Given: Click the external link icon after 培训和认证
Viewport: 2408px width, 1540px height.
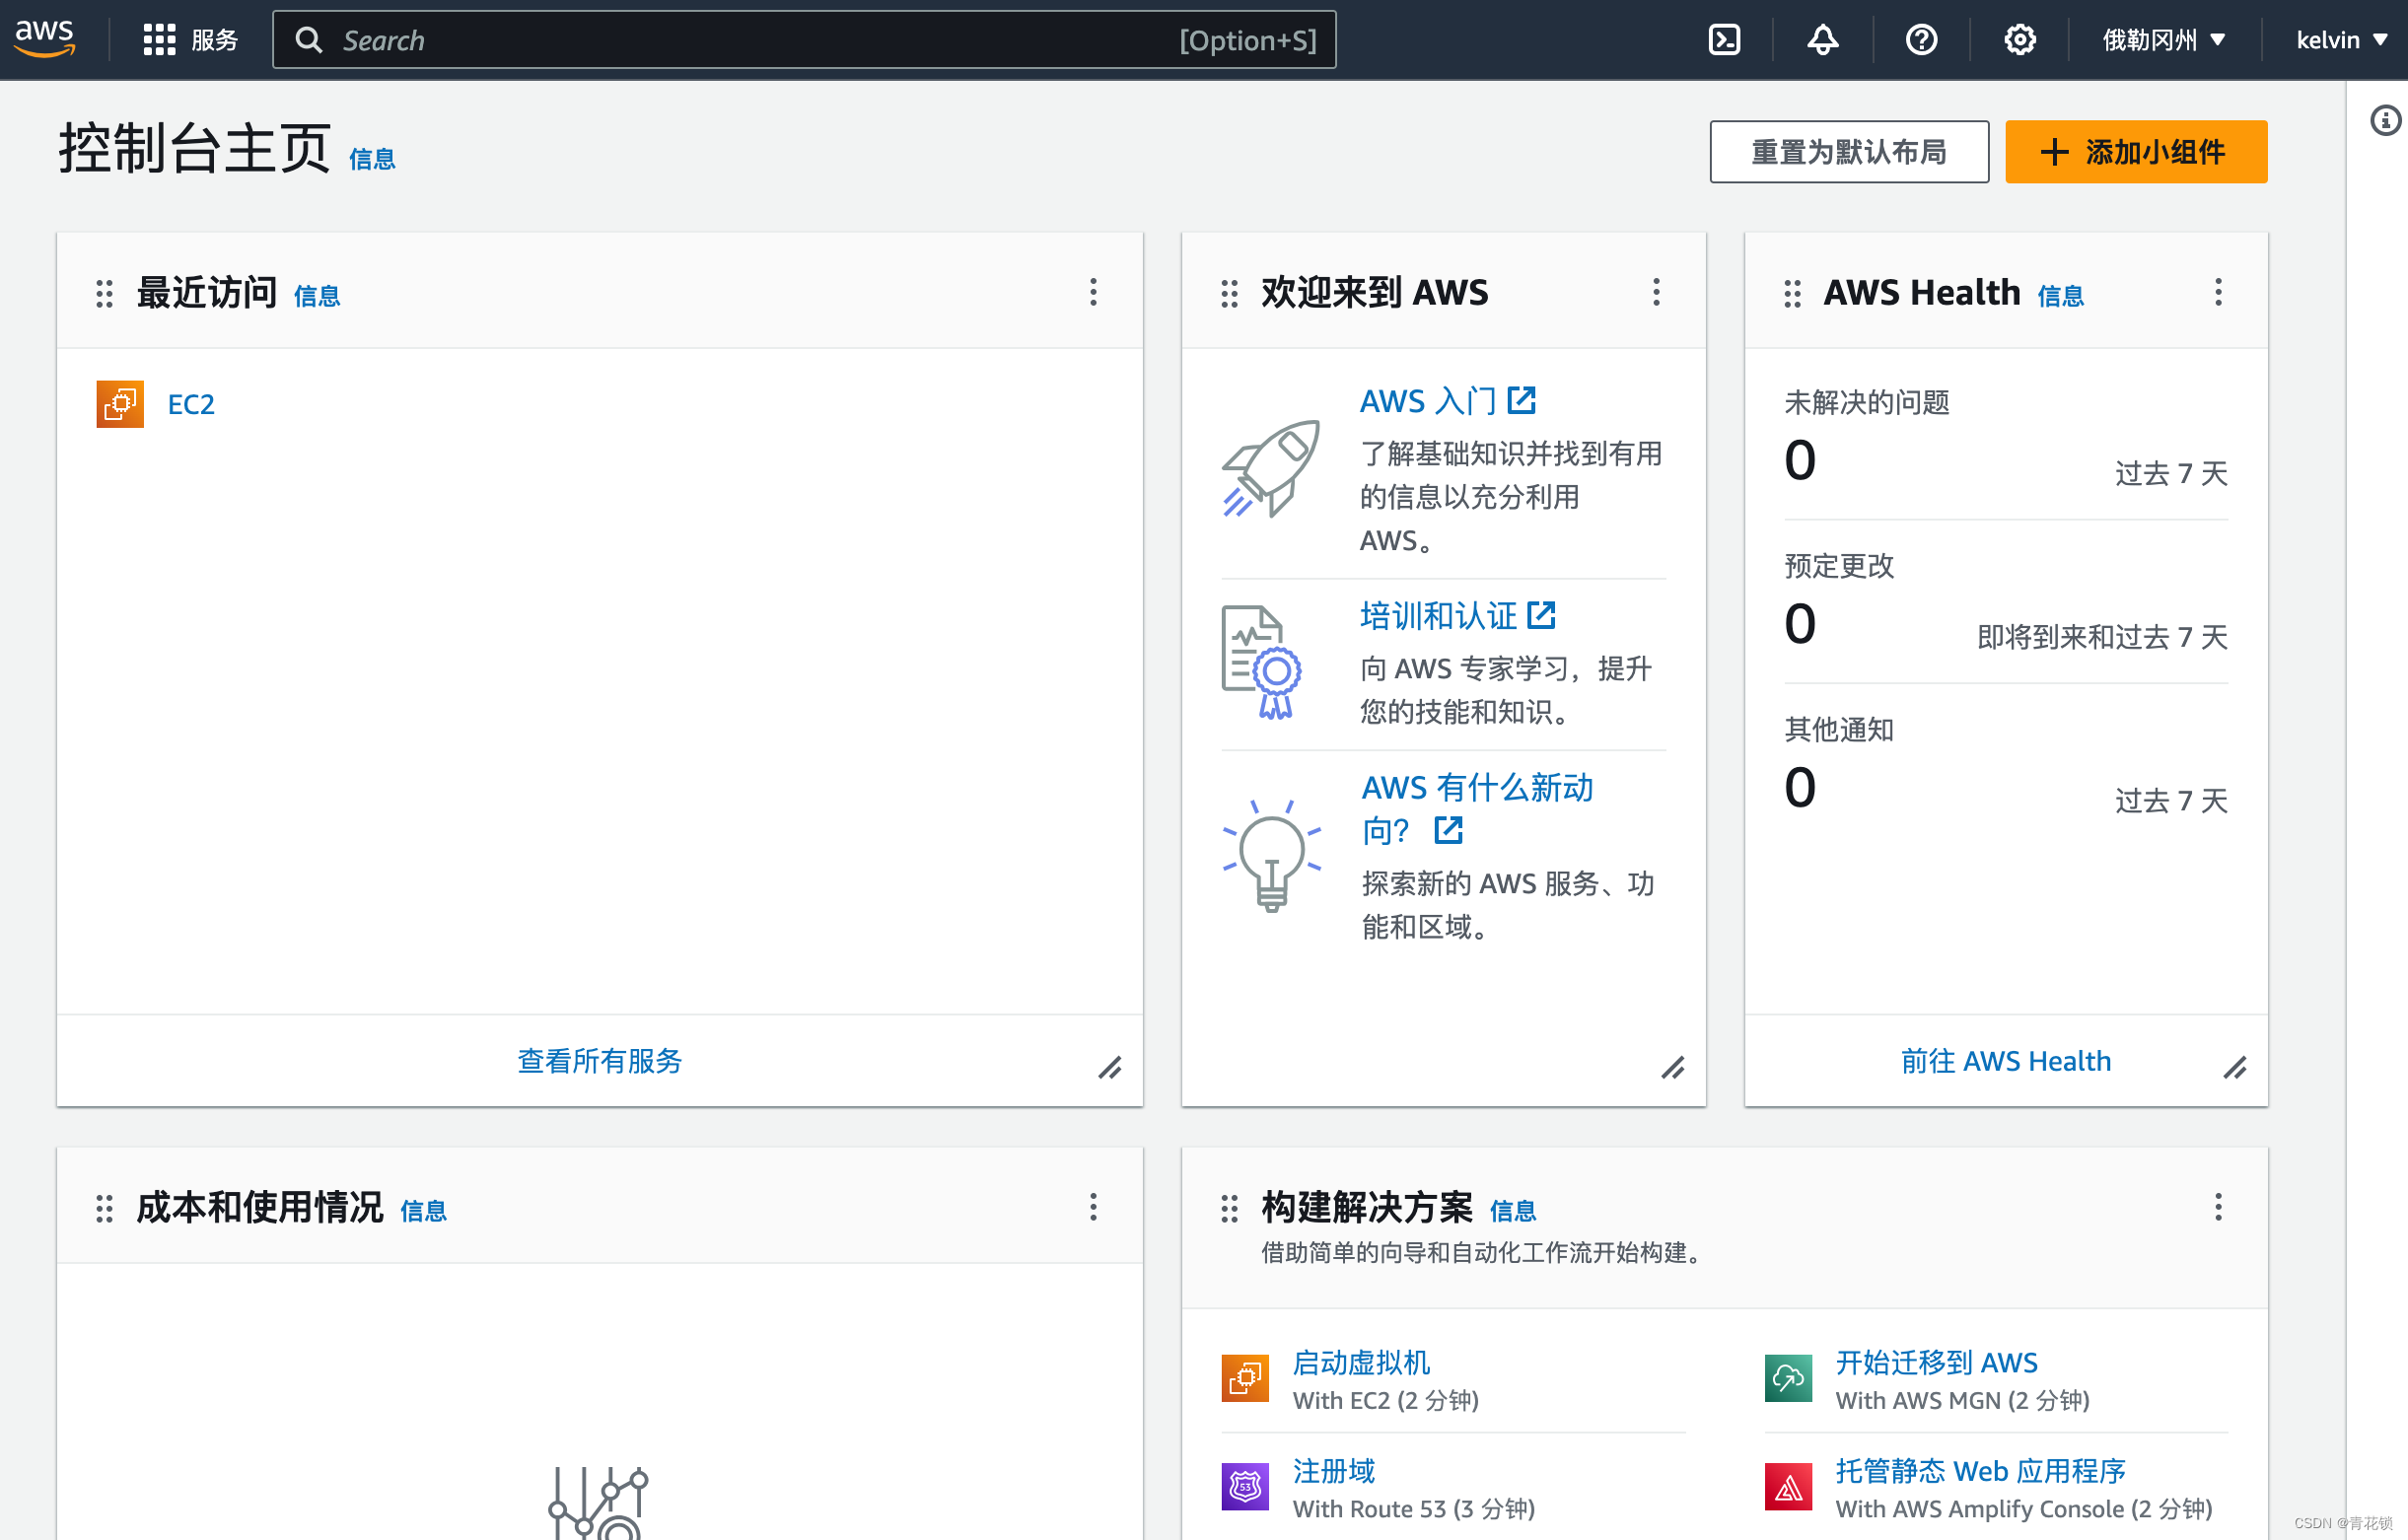Looking at the screenshot, I should click(1541, 615).
